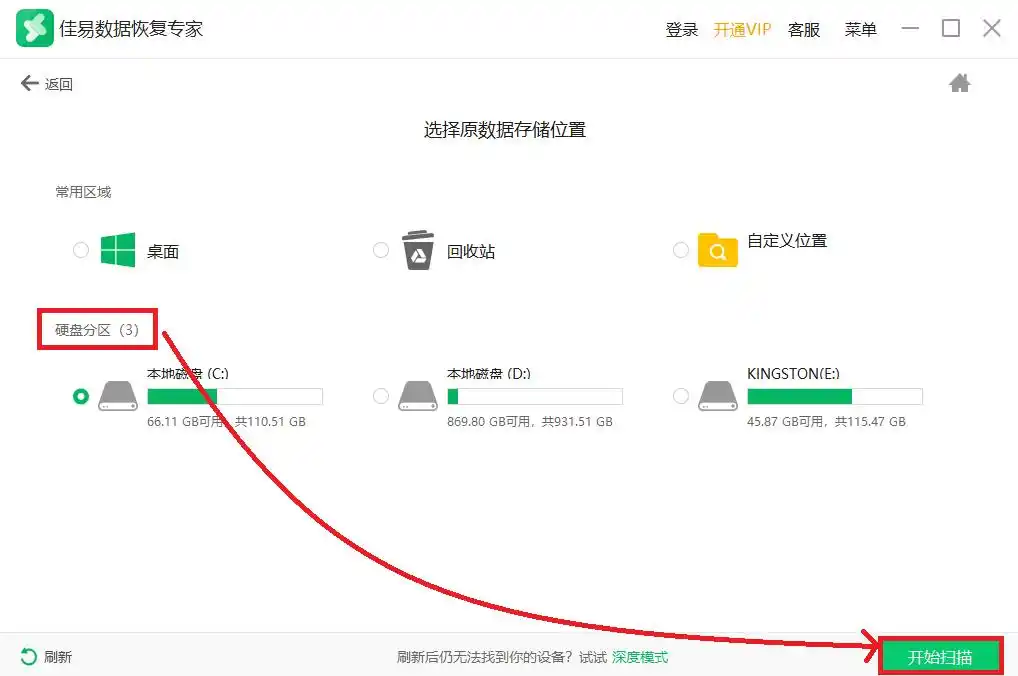
Task: Select the 自定义位置 radio button
Action: [681, 250]
